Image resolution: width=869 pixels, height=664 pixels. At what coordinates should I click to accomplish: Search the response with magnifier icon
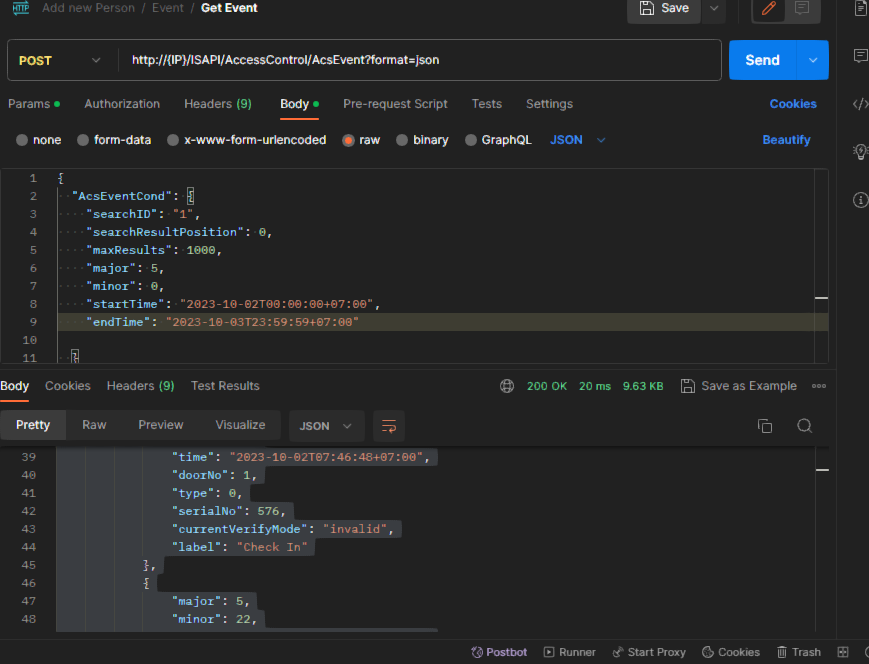(804, 426)
